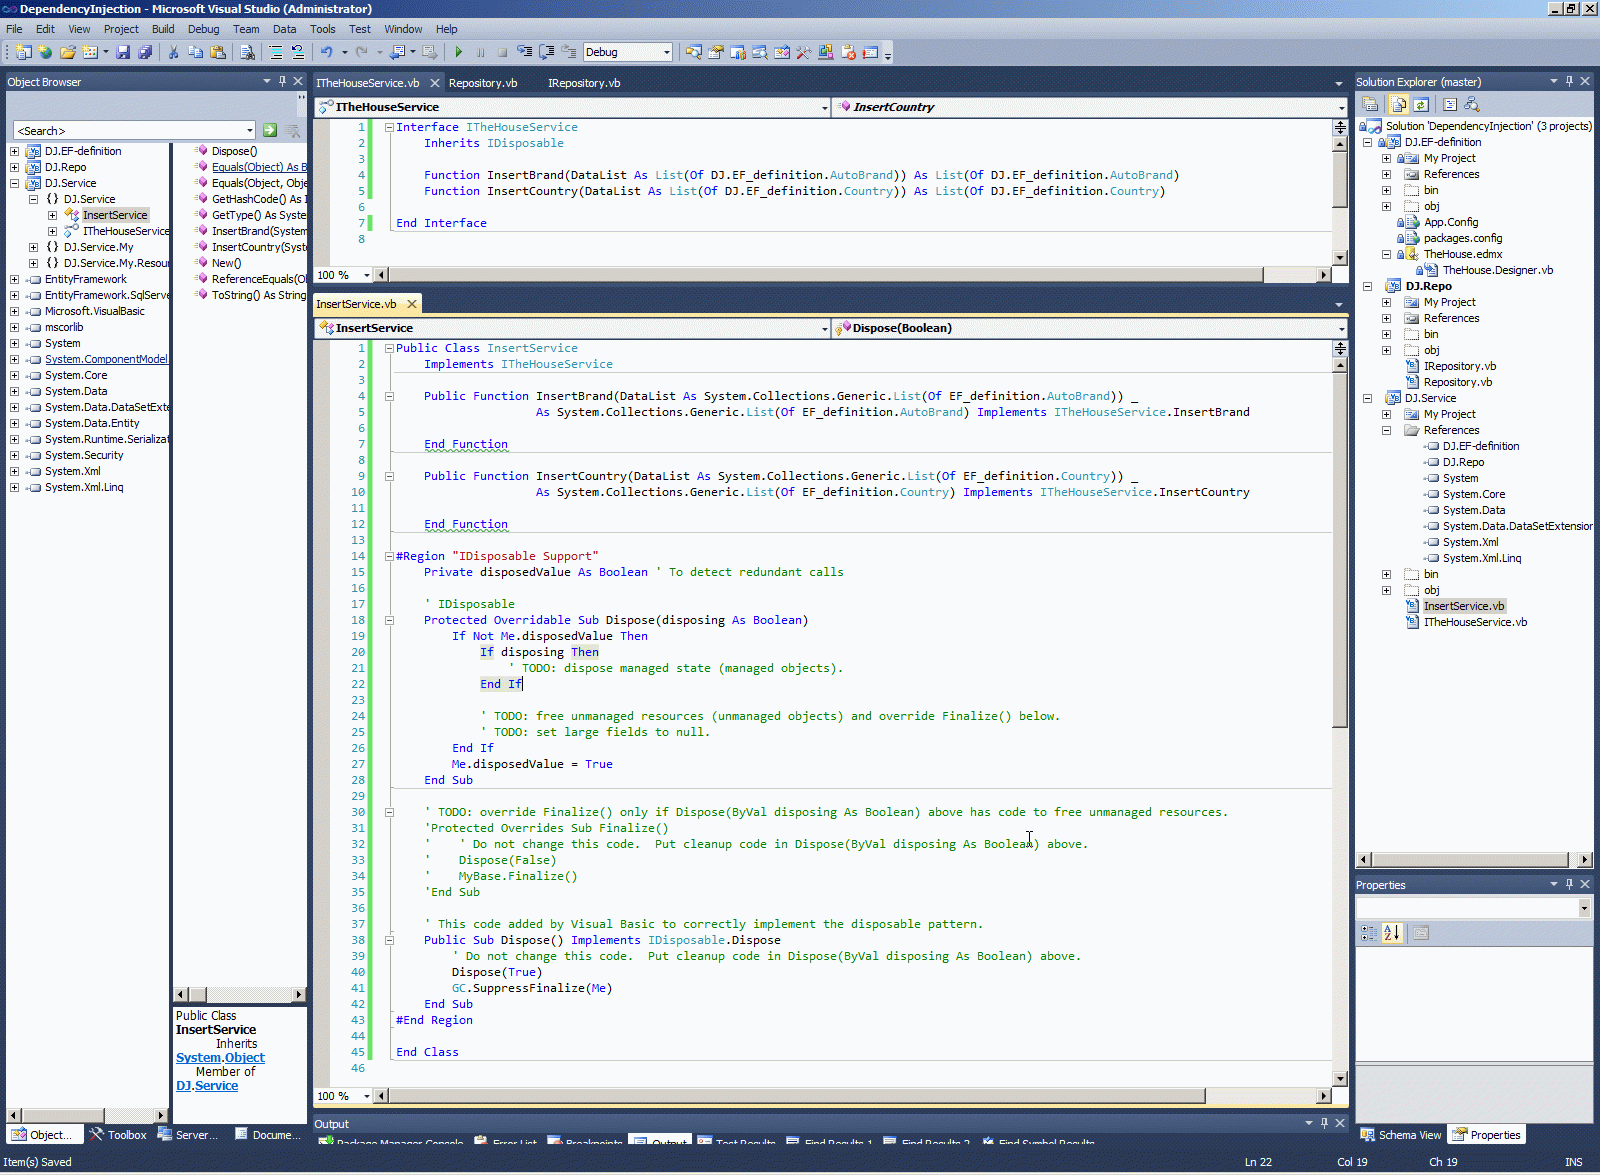Click InsertService editor vertical scrollbar thumb
1600x1175 pixels.
point(1339,550)
